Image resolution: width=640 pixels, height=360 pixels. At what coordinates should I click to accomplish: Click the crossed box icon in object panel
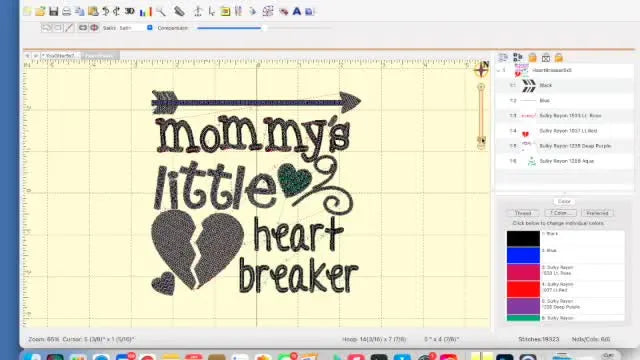[546, 58]
